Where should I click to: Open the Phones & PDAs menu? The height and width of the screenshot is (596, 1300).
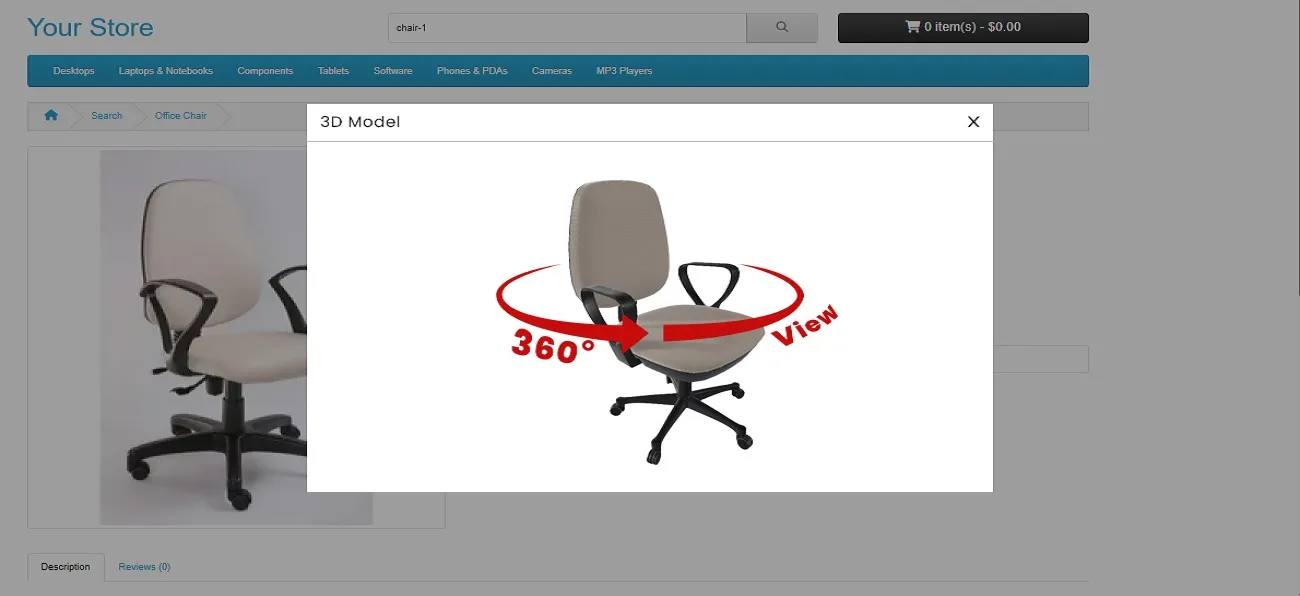point(472,71)
